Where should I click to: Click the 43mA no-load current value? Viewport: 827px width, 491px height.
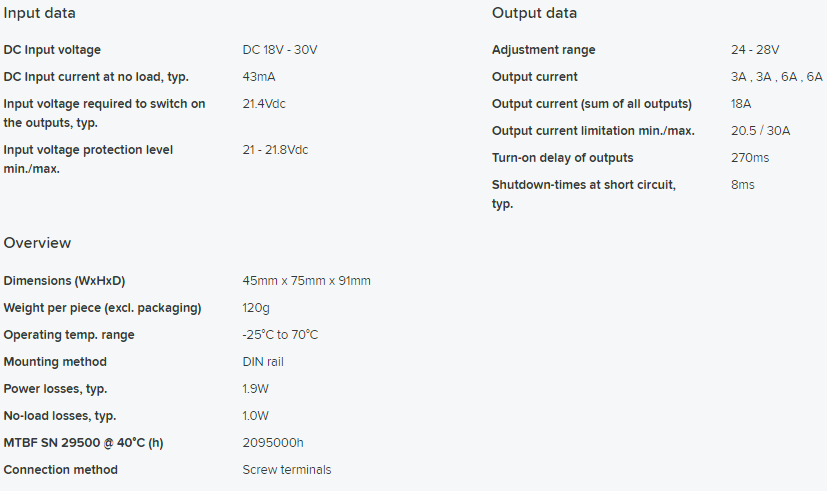[259, 77]
